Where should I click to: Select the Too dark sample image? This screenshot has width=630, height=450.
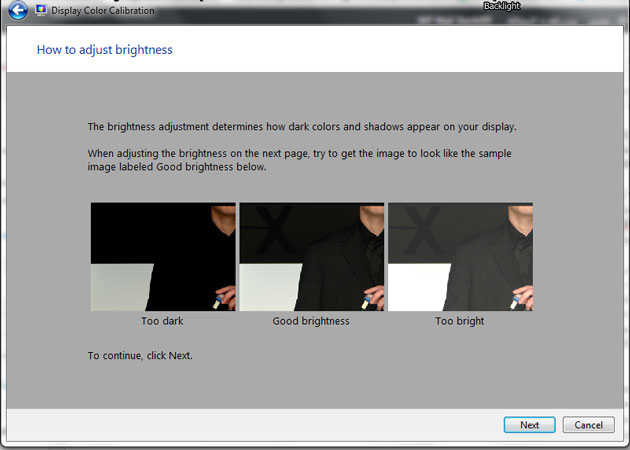(x=163, y=257)
